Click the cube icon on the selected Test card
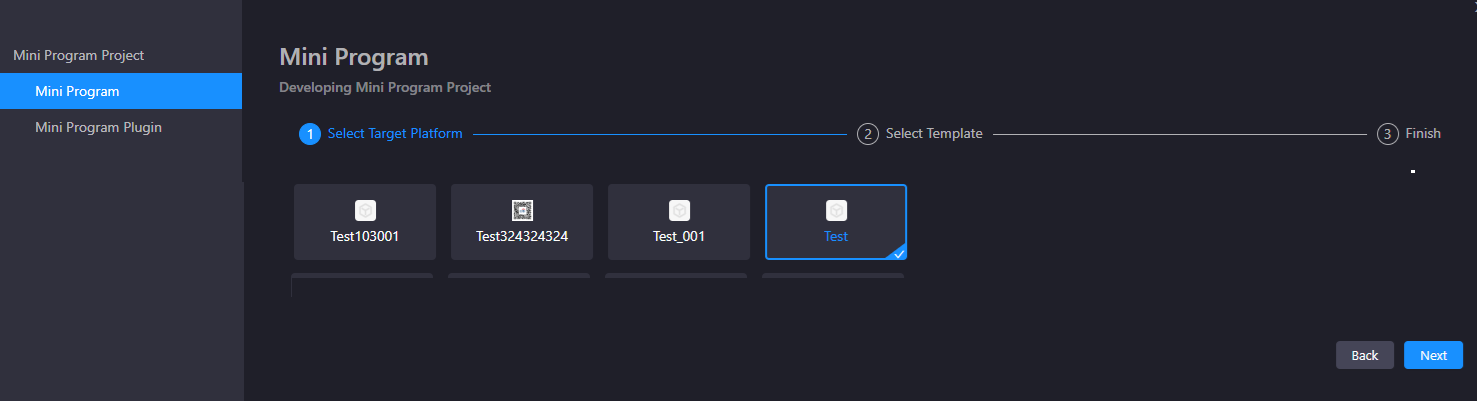Image resolution: width=1477 pixels, height=401 pixels. click(x=836, y=210)
